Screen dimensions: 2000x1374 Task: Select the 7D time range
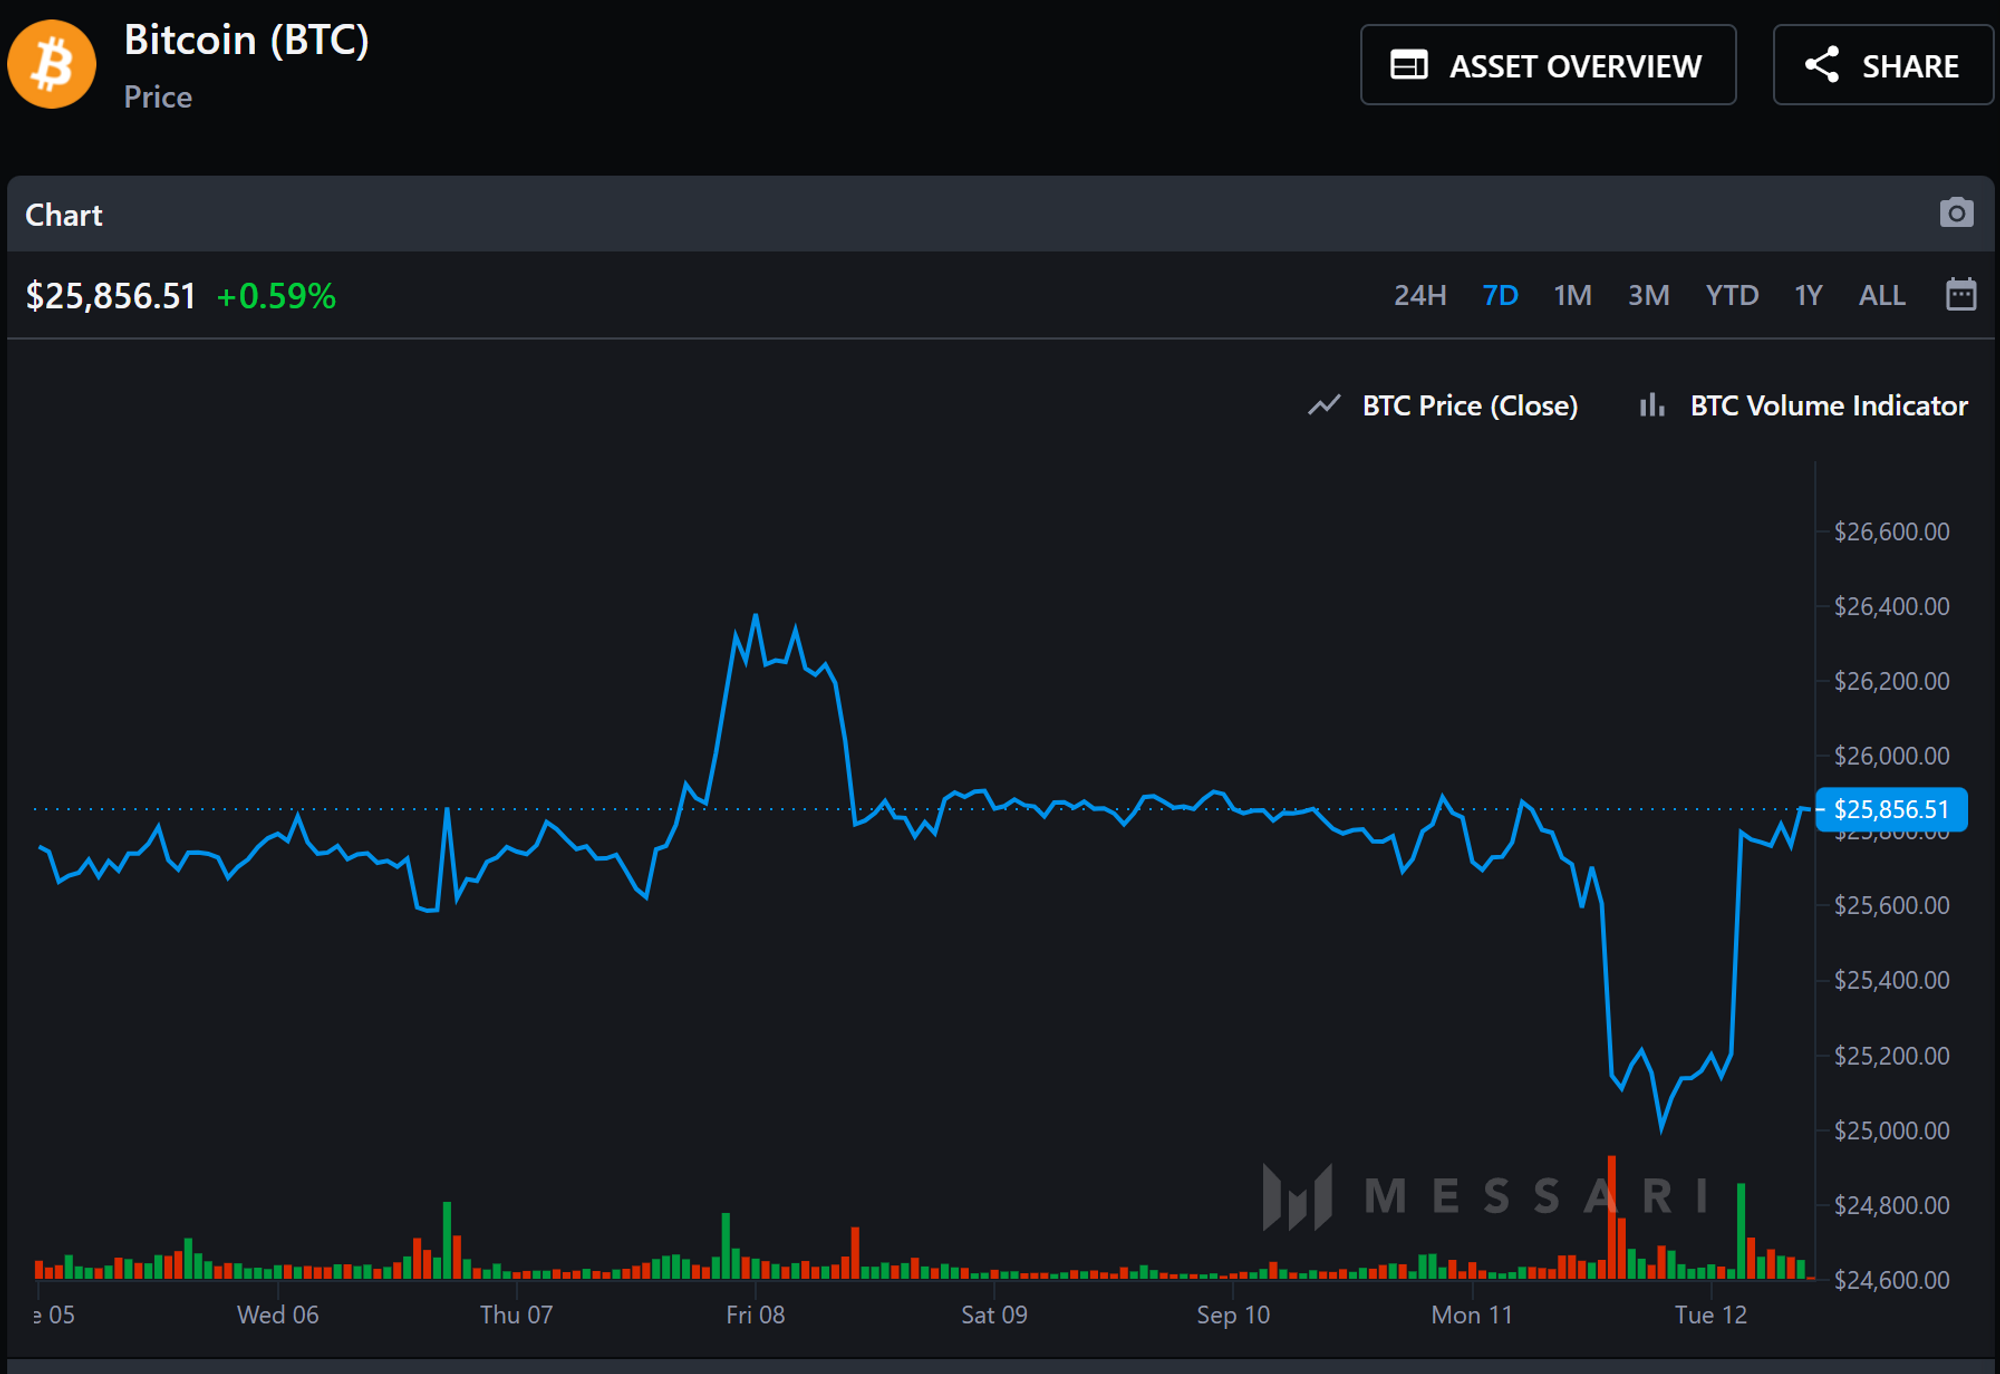click(1500, 295)
